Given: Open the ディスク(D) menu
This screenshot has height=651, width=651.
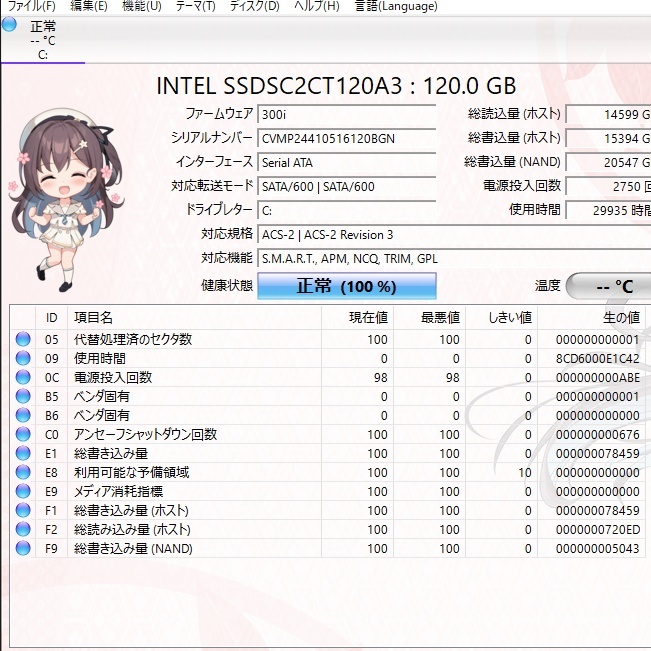Looking at the screenshot, I should click(x=255, y=6).
